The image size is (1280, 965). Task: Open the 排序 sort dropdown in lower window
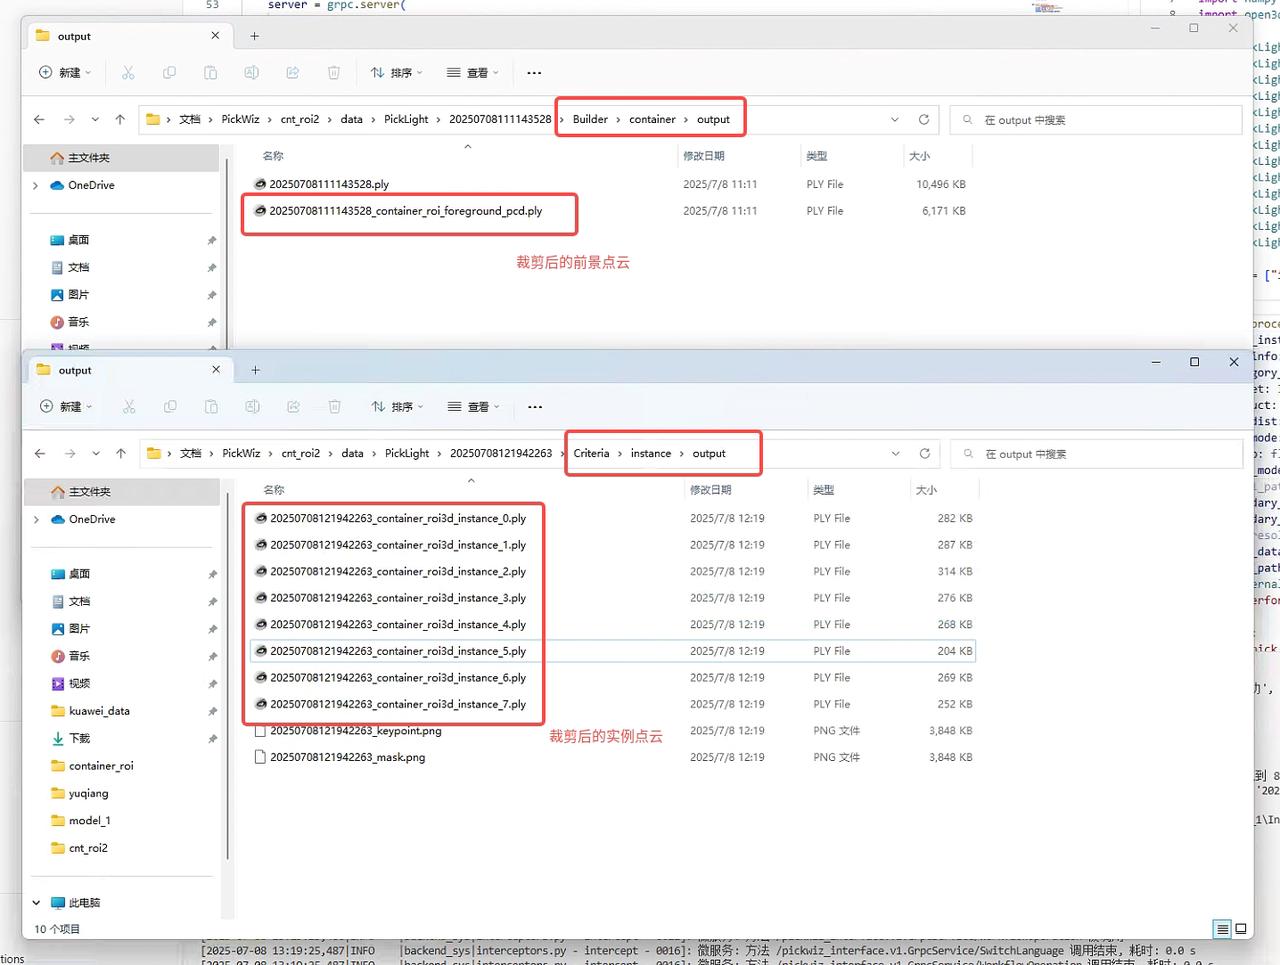tap(397, 407)
